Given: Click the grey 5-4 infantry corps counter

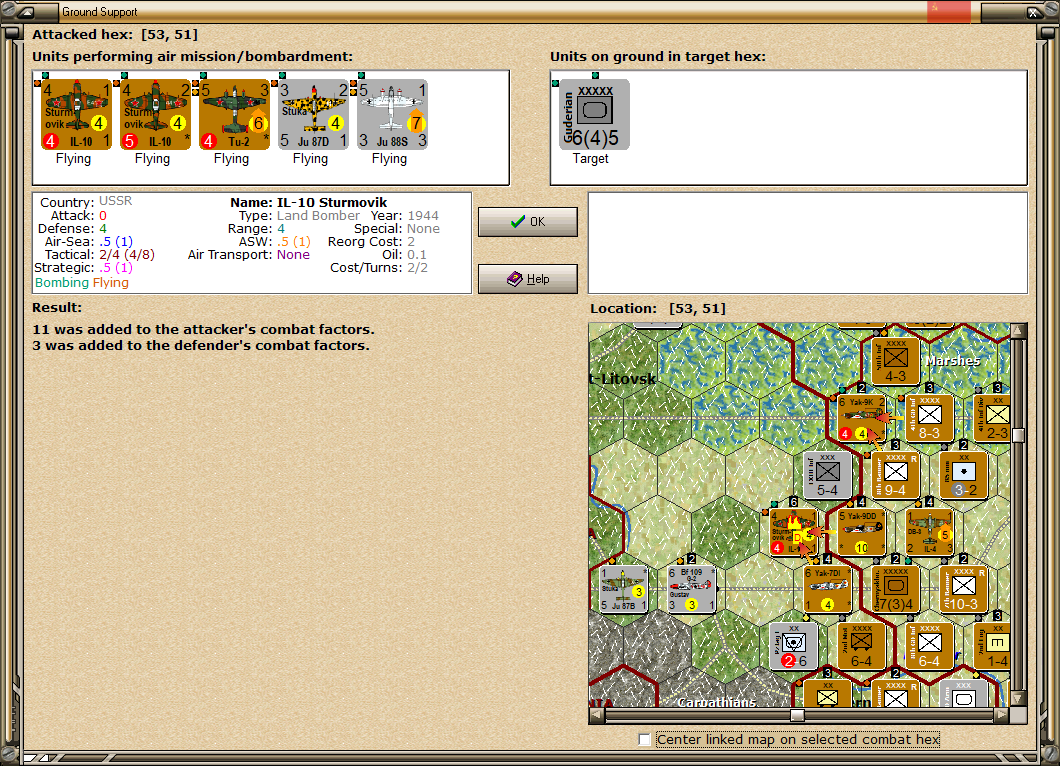Looking at the screenshot, I should [x=827, y=475].
